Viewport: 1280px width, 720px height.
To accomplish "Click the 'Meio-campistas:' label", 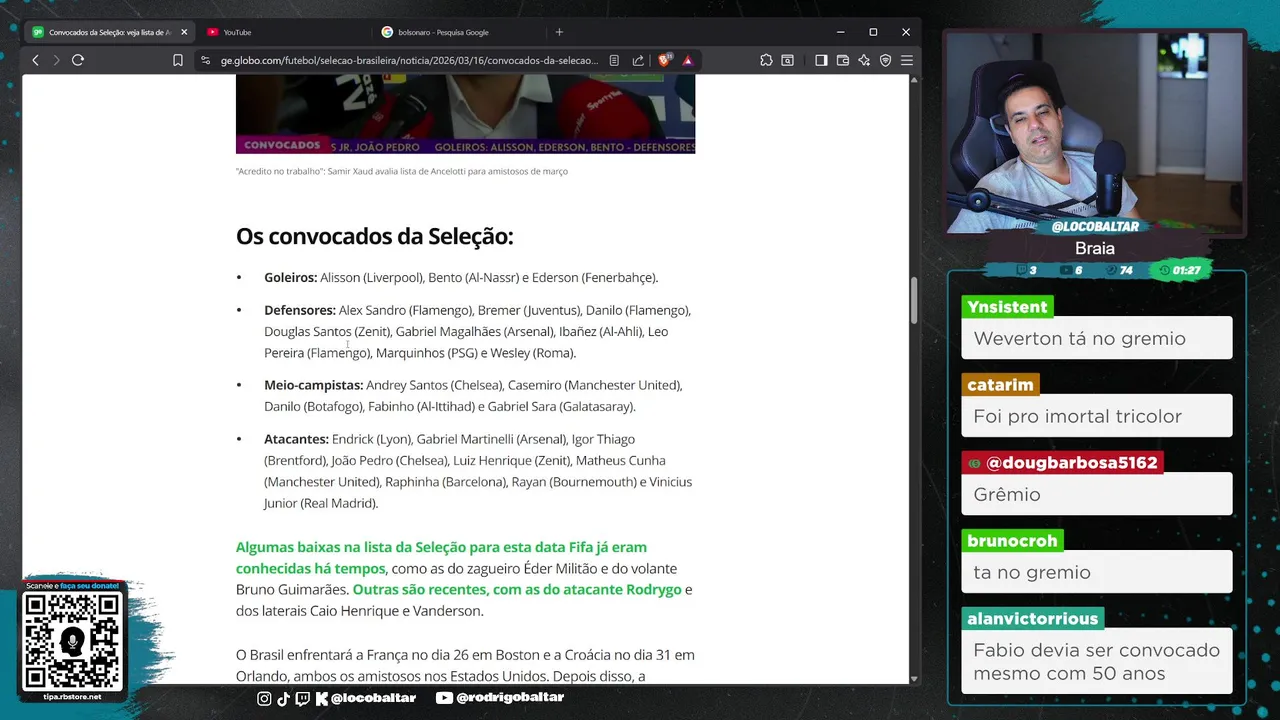I will pos(313,385).
